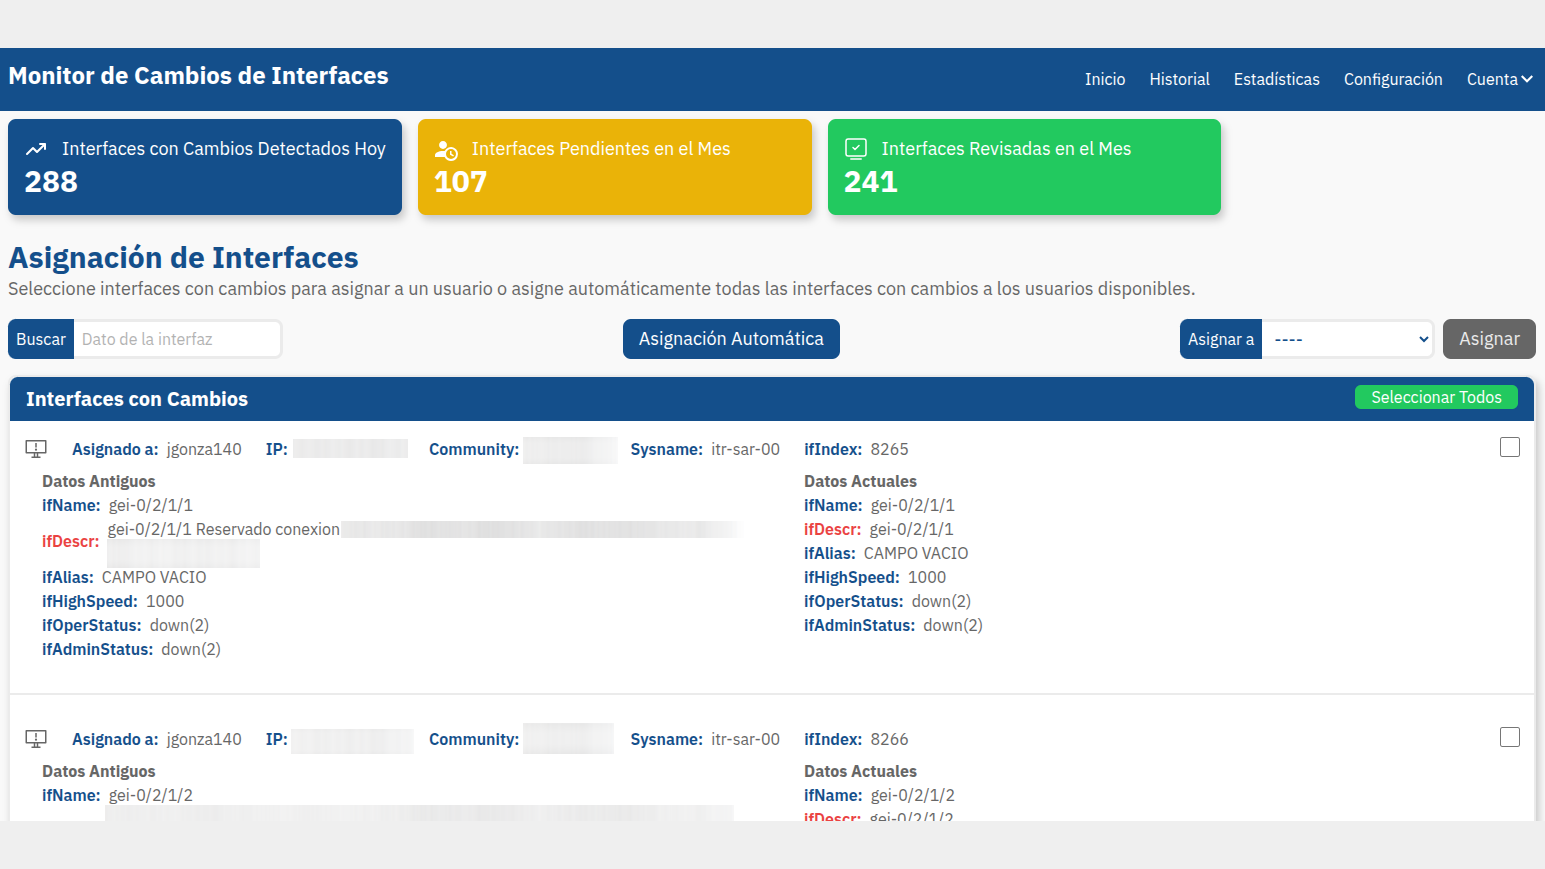Click the Interfaces con Cambios panel heading

pos(137,399)
